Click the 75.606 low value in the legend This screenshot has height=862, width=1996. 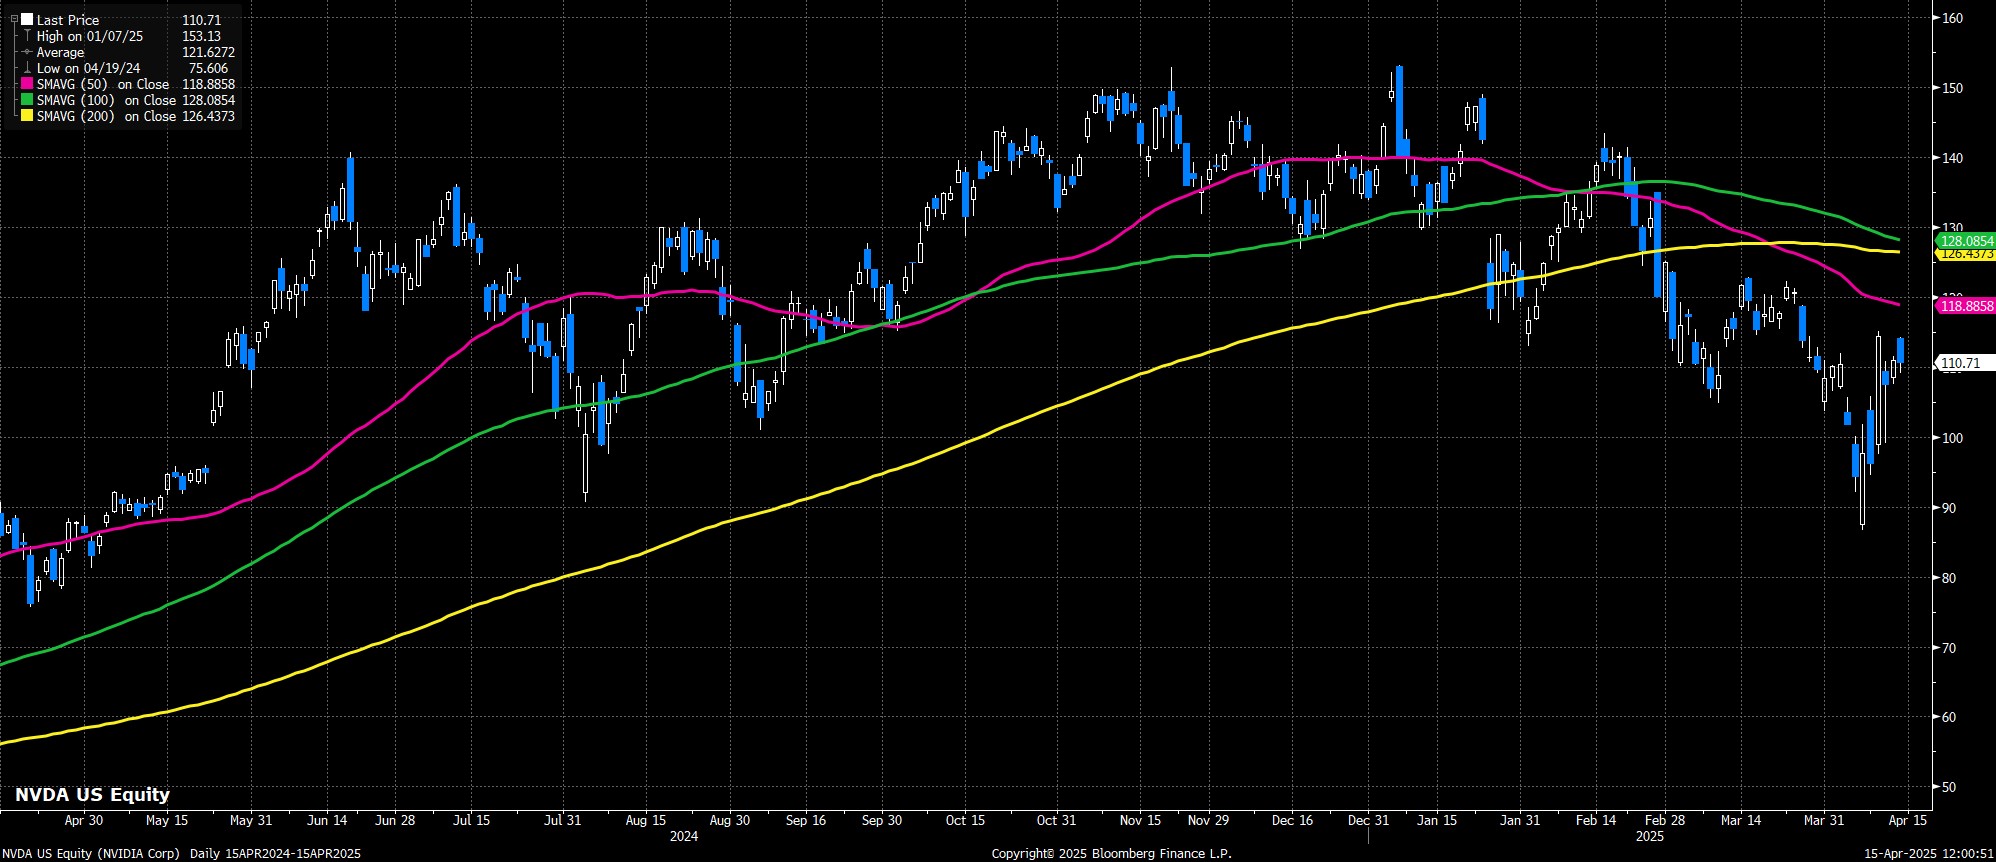[208, 68]
